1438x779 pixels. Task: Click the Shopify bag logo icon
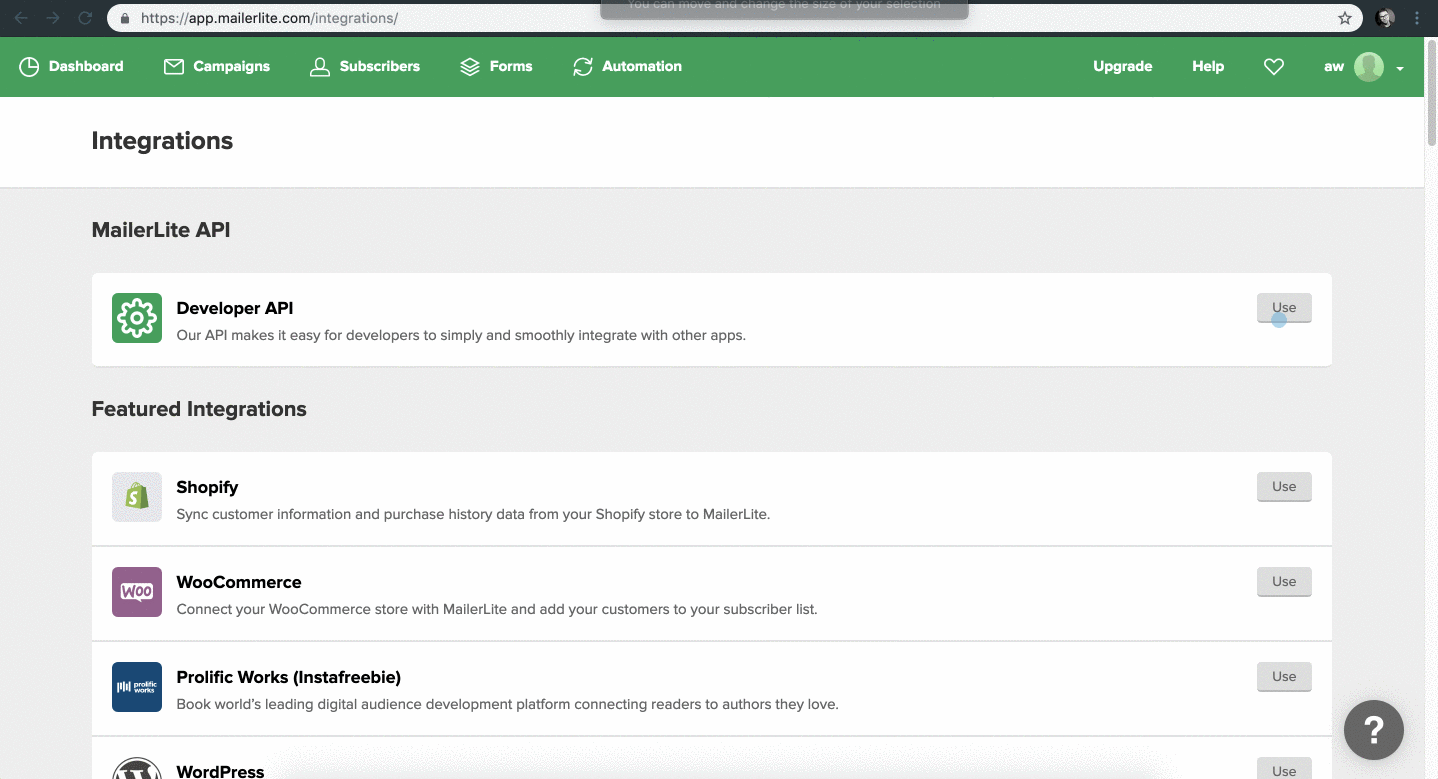click(x=137, y=497)
